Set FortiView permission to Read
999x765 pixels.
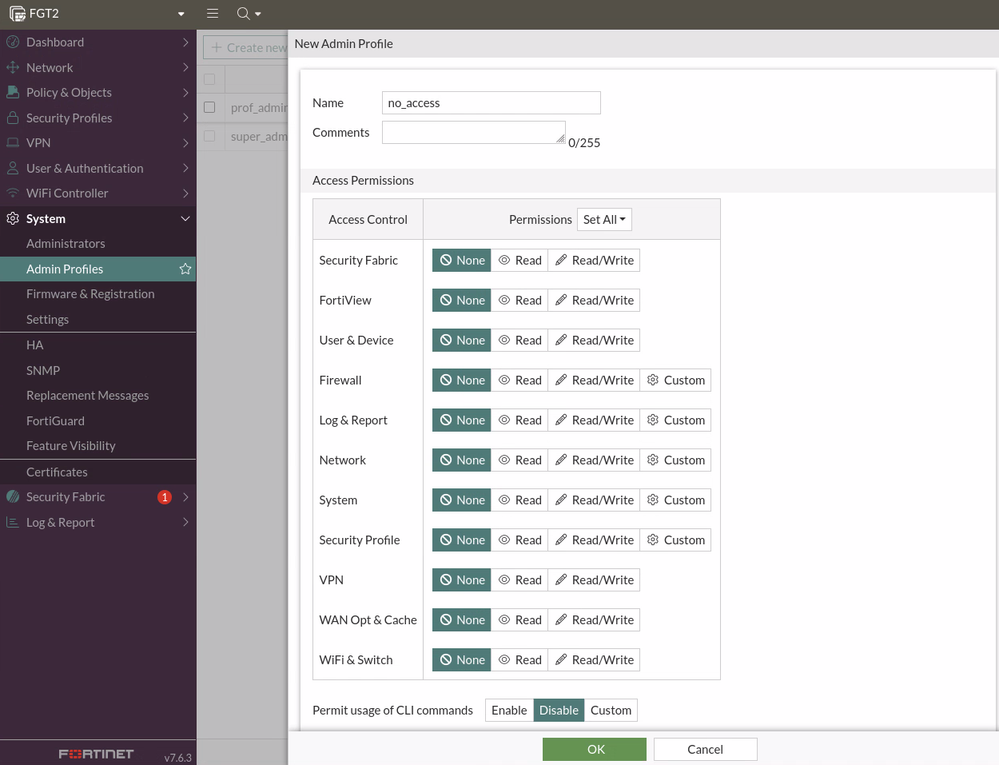click(519, 300)
